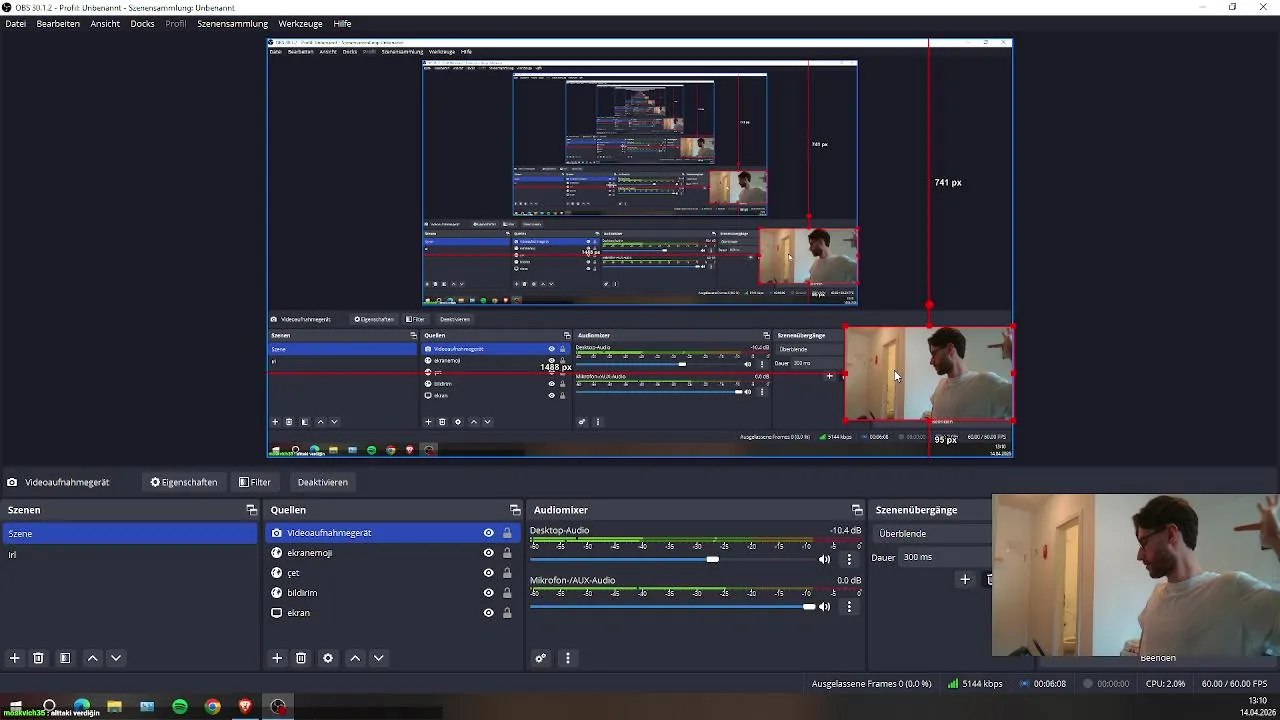Click the Filter button
This screenshot has height=720, width=1280.
coord(255,482)
